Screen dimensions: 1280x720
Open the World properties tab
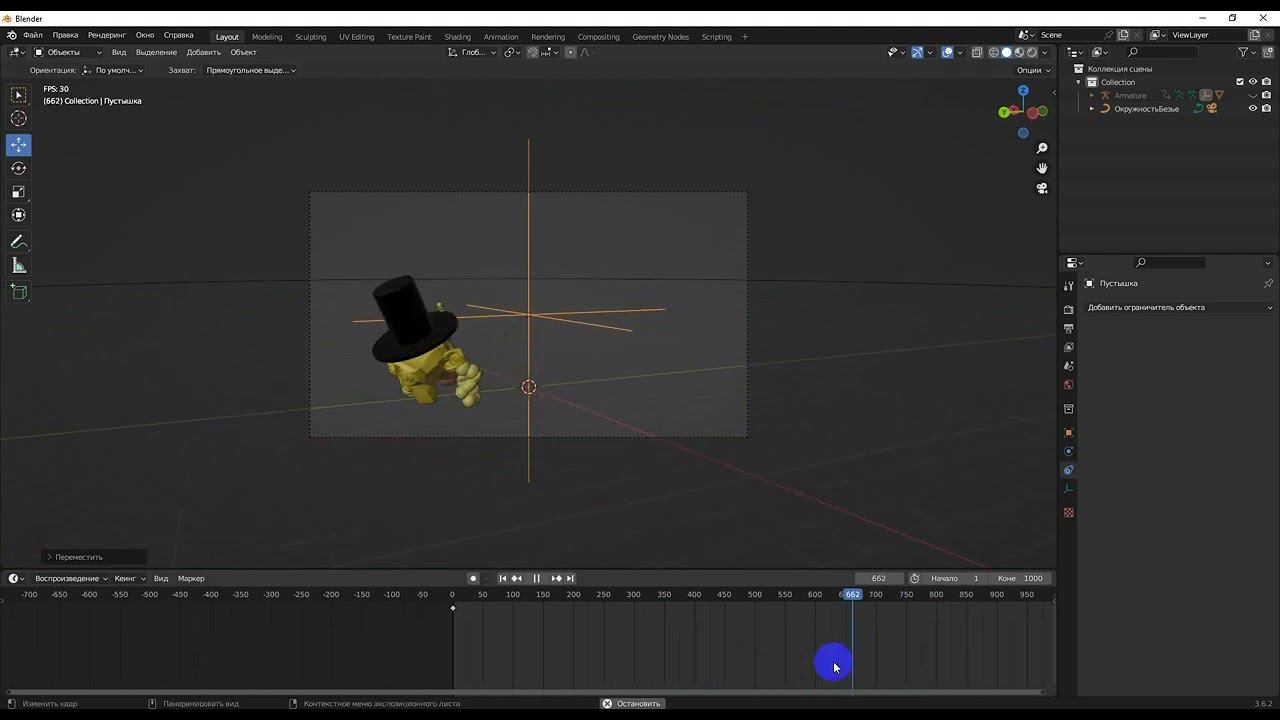pos(1068,385)
